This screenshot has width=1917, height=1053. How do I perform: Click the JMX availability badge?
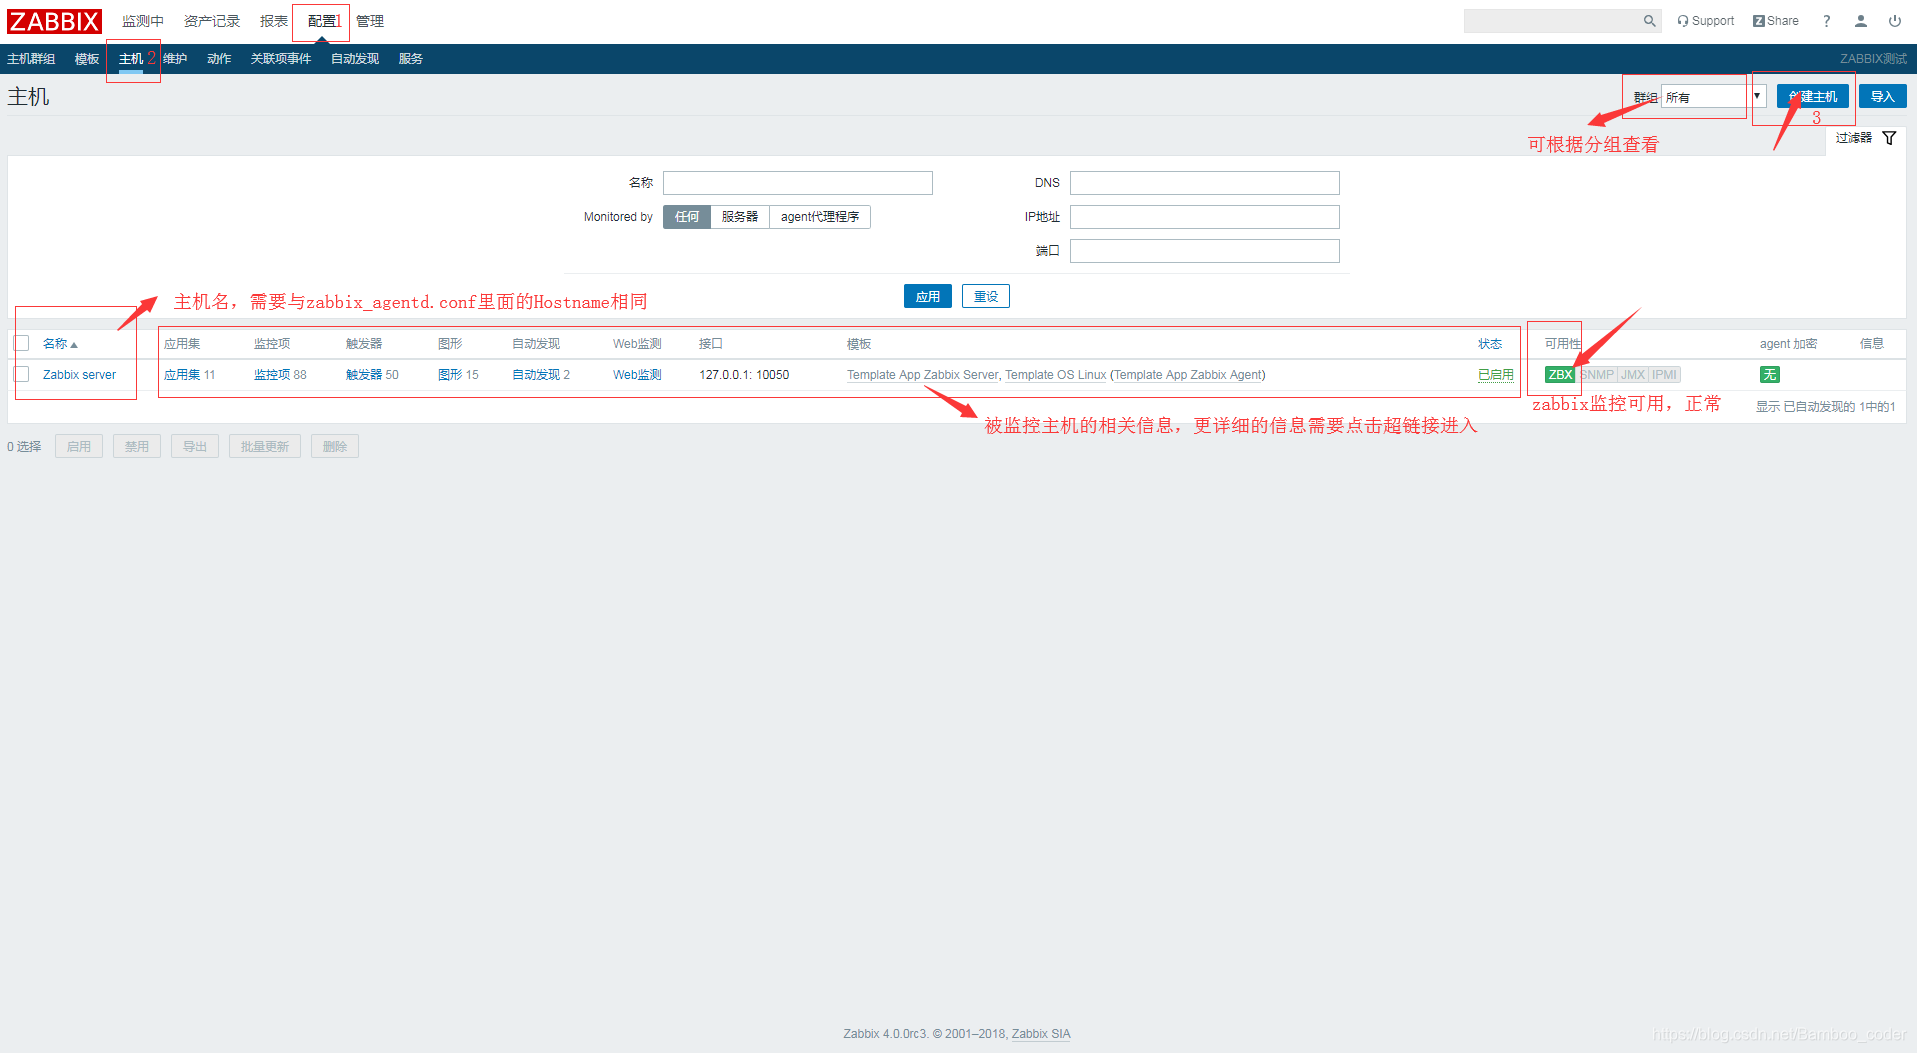pyautogui.click(x=1633, y=375)
